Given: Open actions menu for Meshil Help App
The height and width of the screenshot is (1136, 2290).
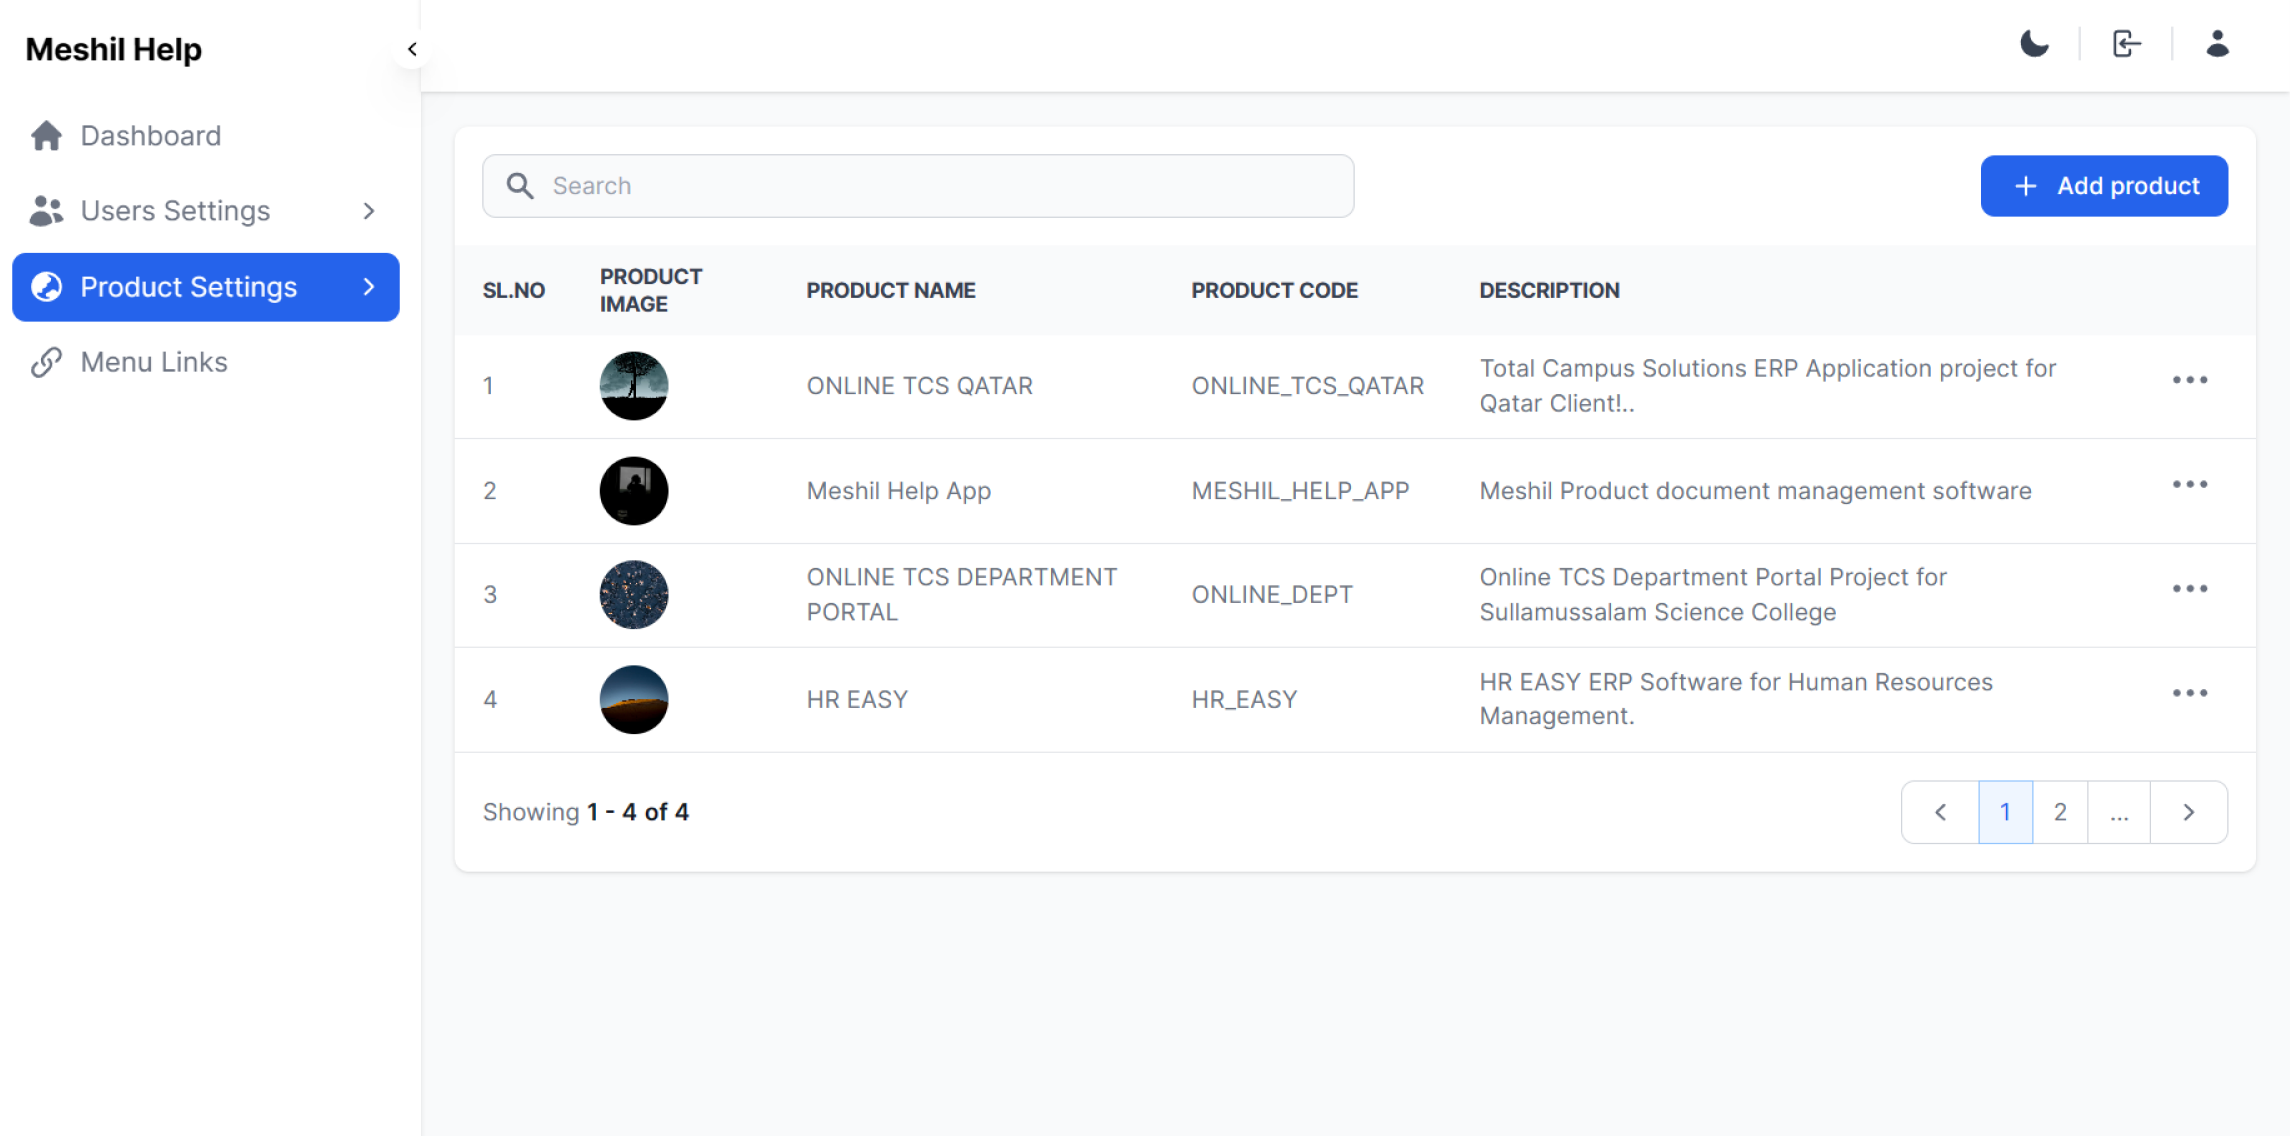Looking at the screenshot, I should [x=2189, y=485].
